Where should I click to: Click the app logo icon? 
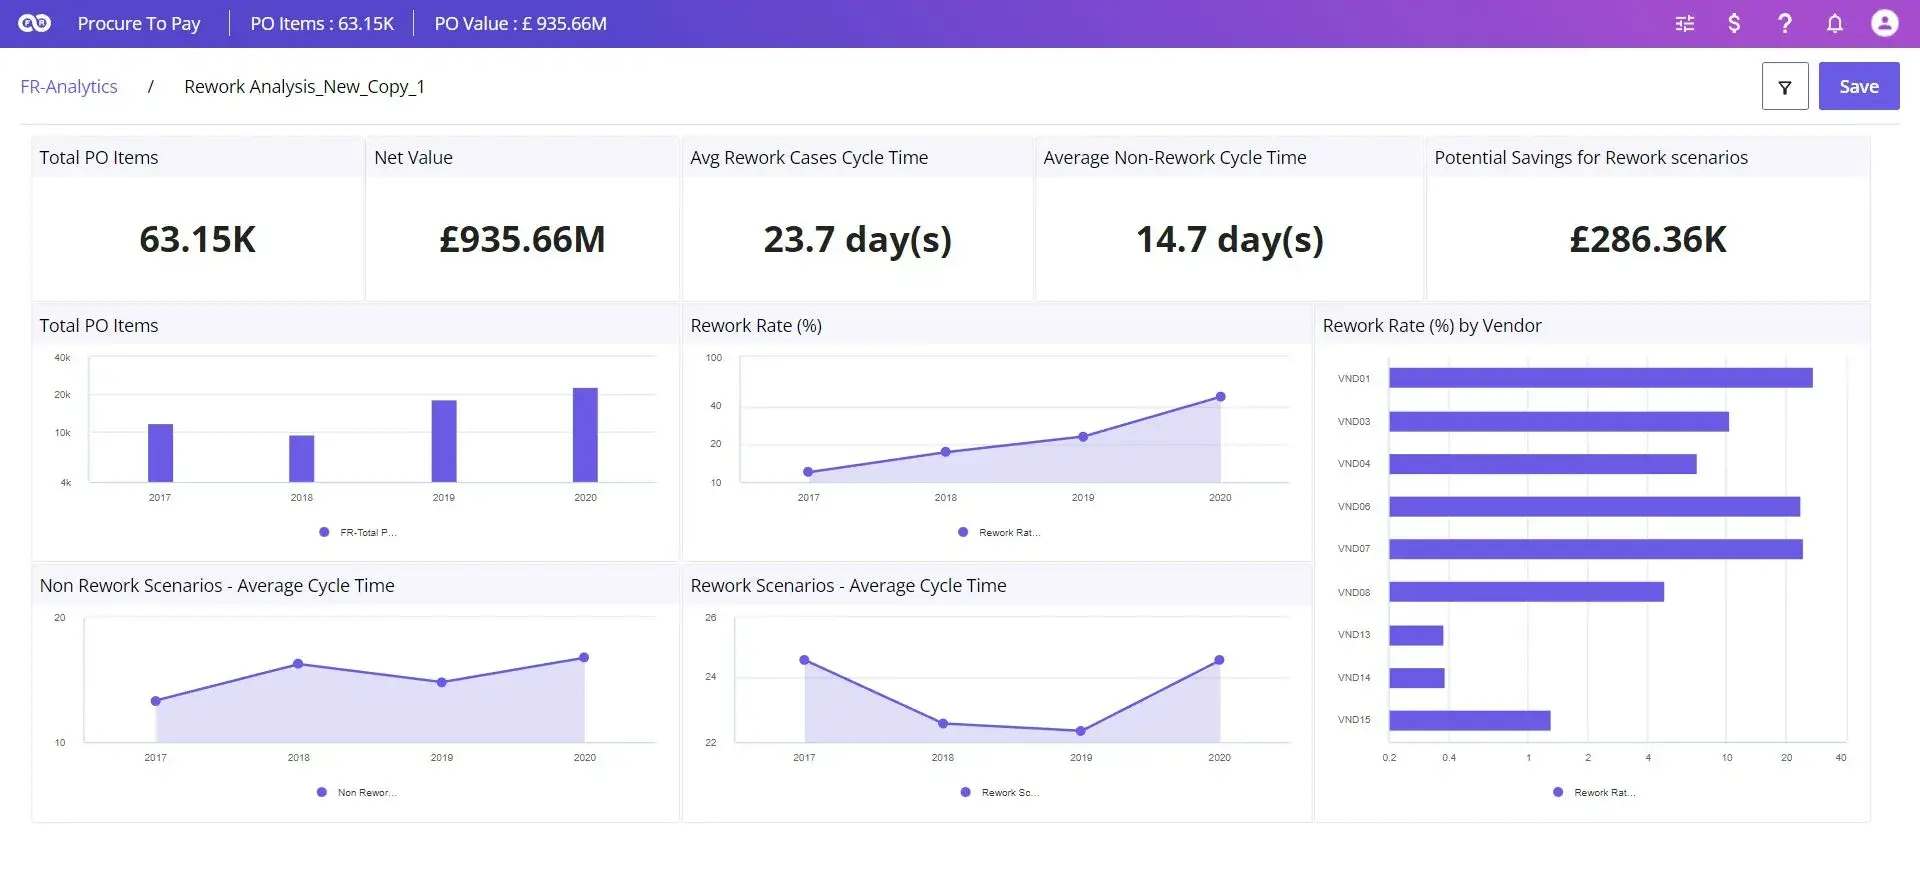click(34, 23)
